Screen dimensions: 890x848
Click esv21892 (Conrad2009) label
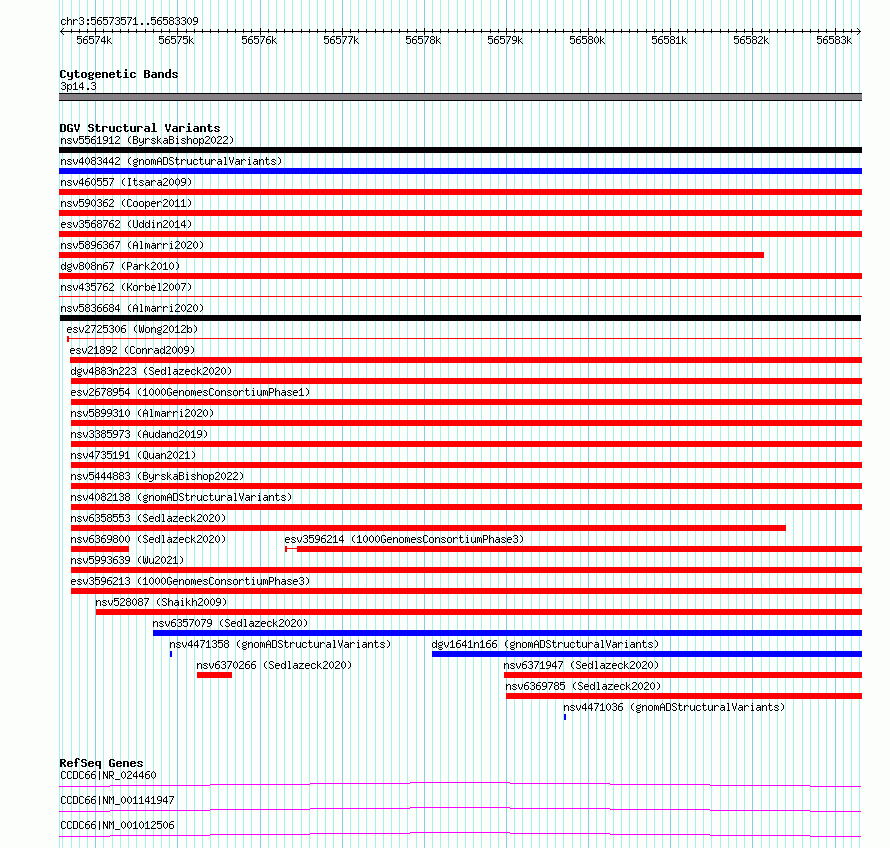[x=132, y=350]
